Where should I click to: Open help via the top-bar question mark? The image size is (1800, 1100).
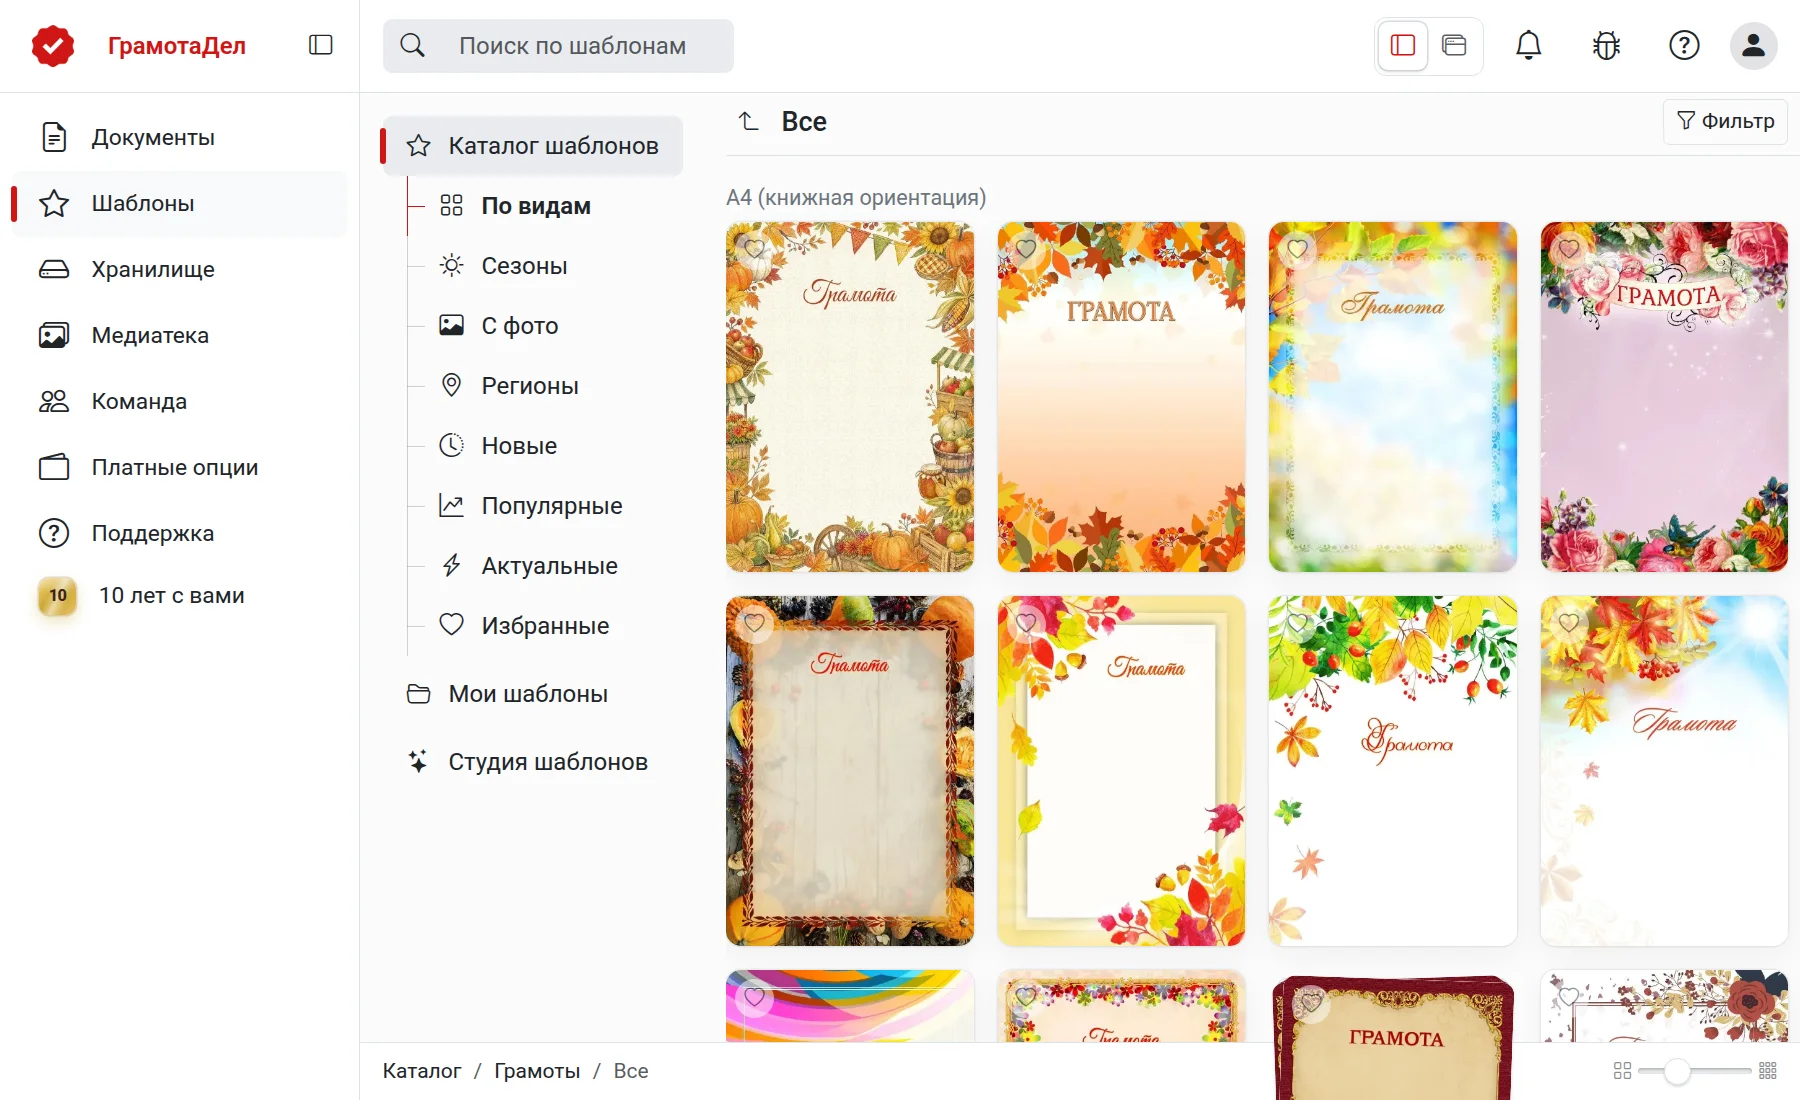(x=1684, y=46)
